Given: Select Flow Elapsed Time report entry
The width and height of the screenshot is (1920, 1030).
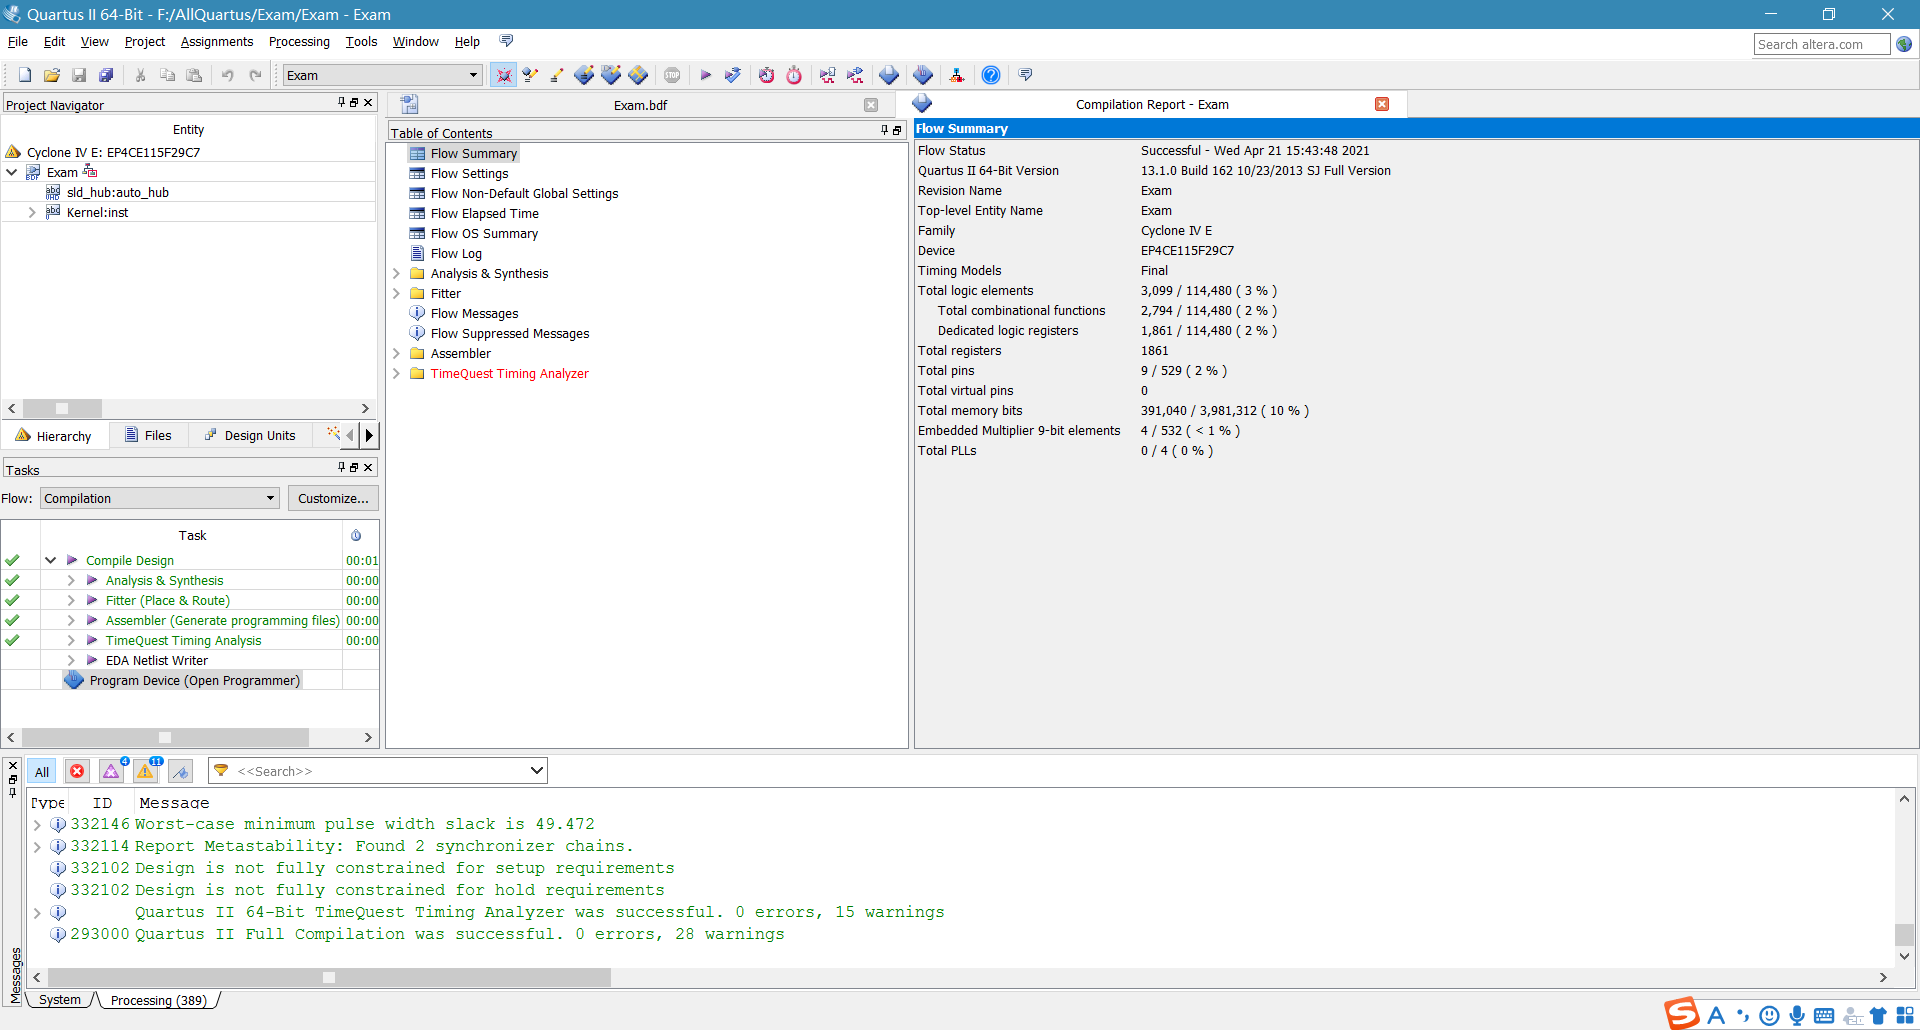Looking at the screenshot, I should tap(484, 213).
